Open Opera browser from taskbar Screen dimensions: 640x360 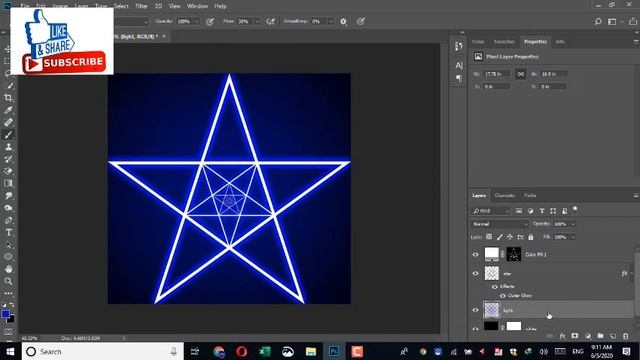[242, 351]
